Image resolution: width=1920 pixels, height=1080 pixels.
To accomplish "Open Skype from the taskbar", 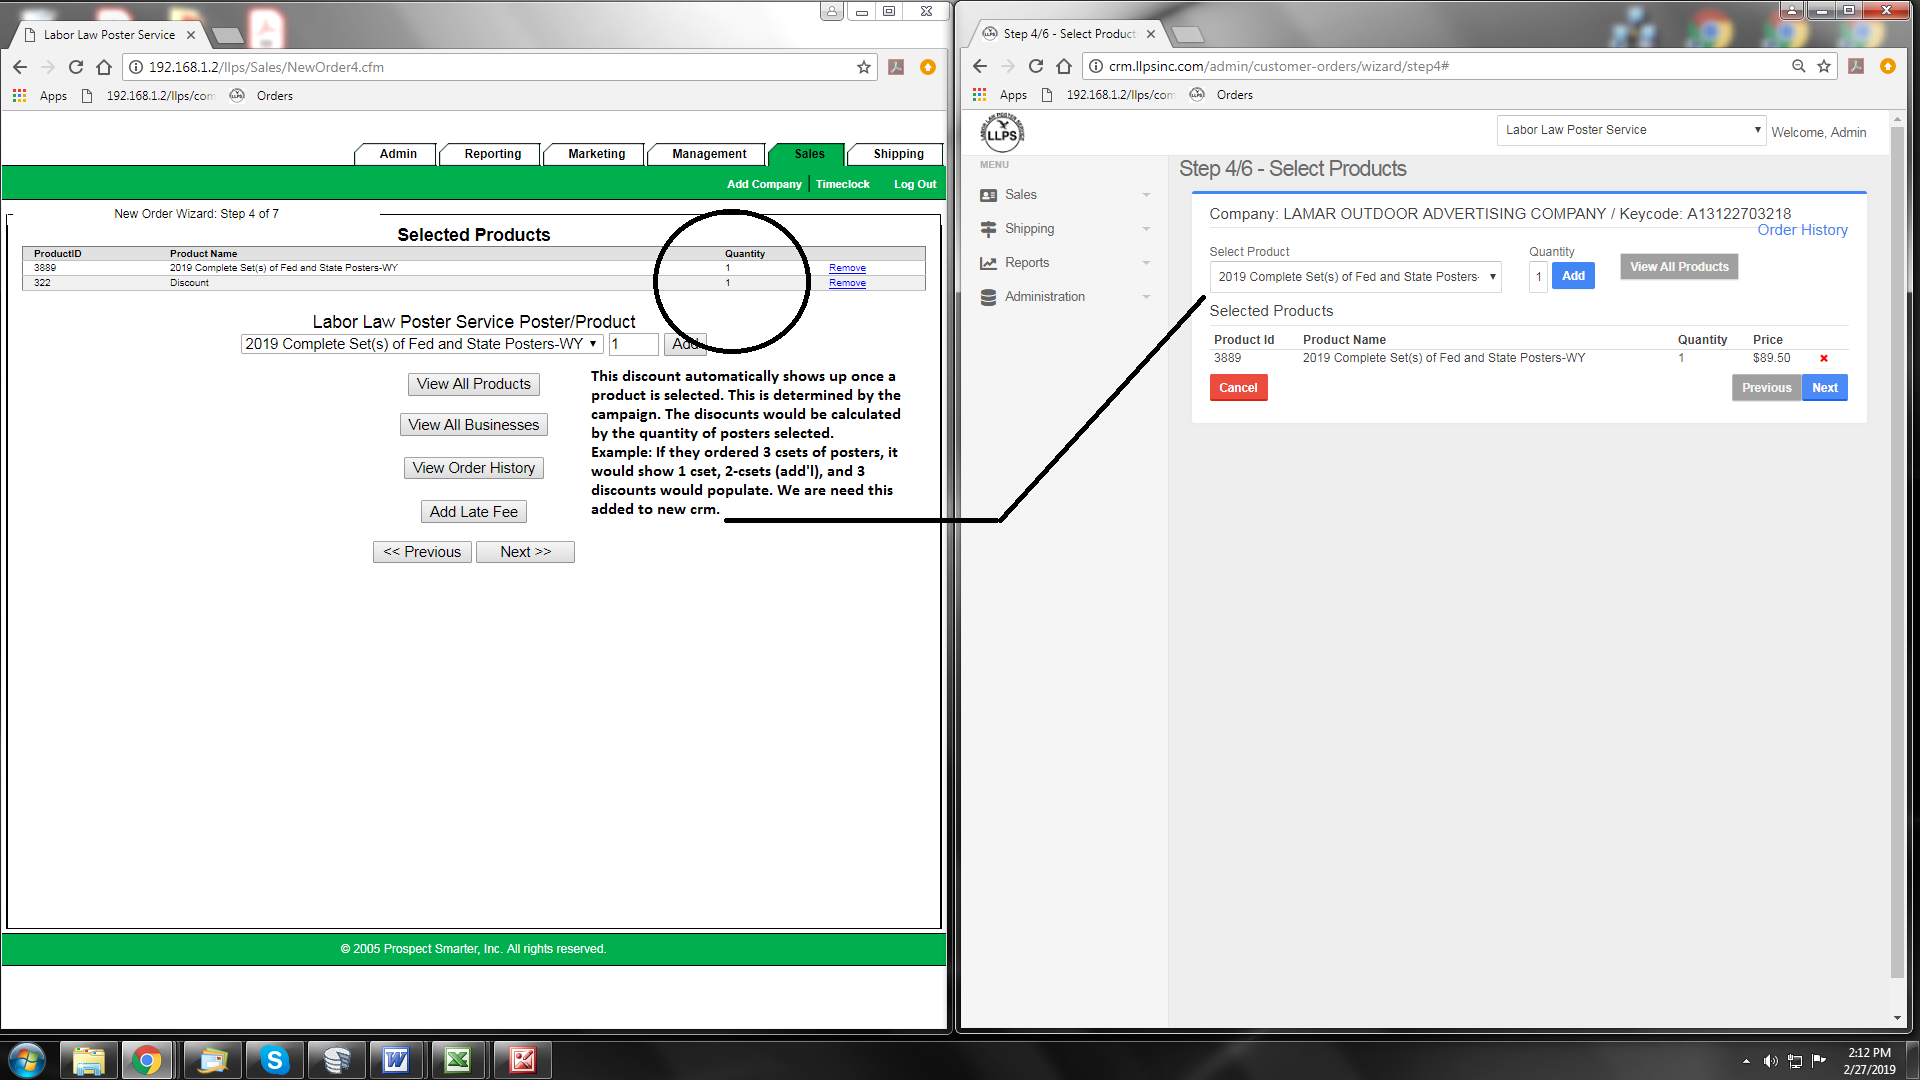I will (273, 1060).
